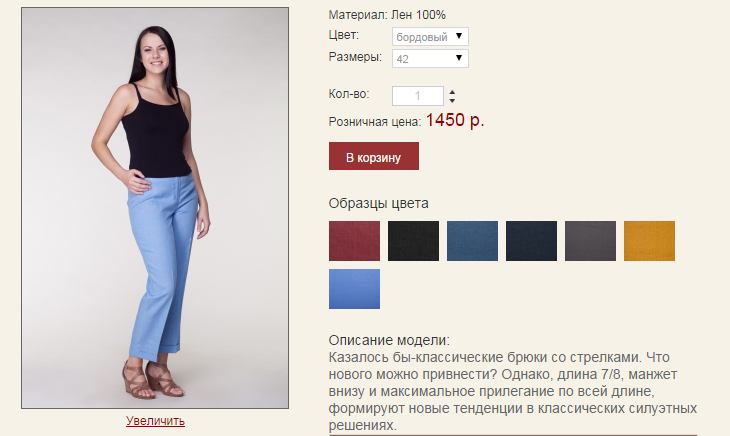730x436 pixels.
Task: Click the Кол-во quantity input field
Action: pos(418,96)
